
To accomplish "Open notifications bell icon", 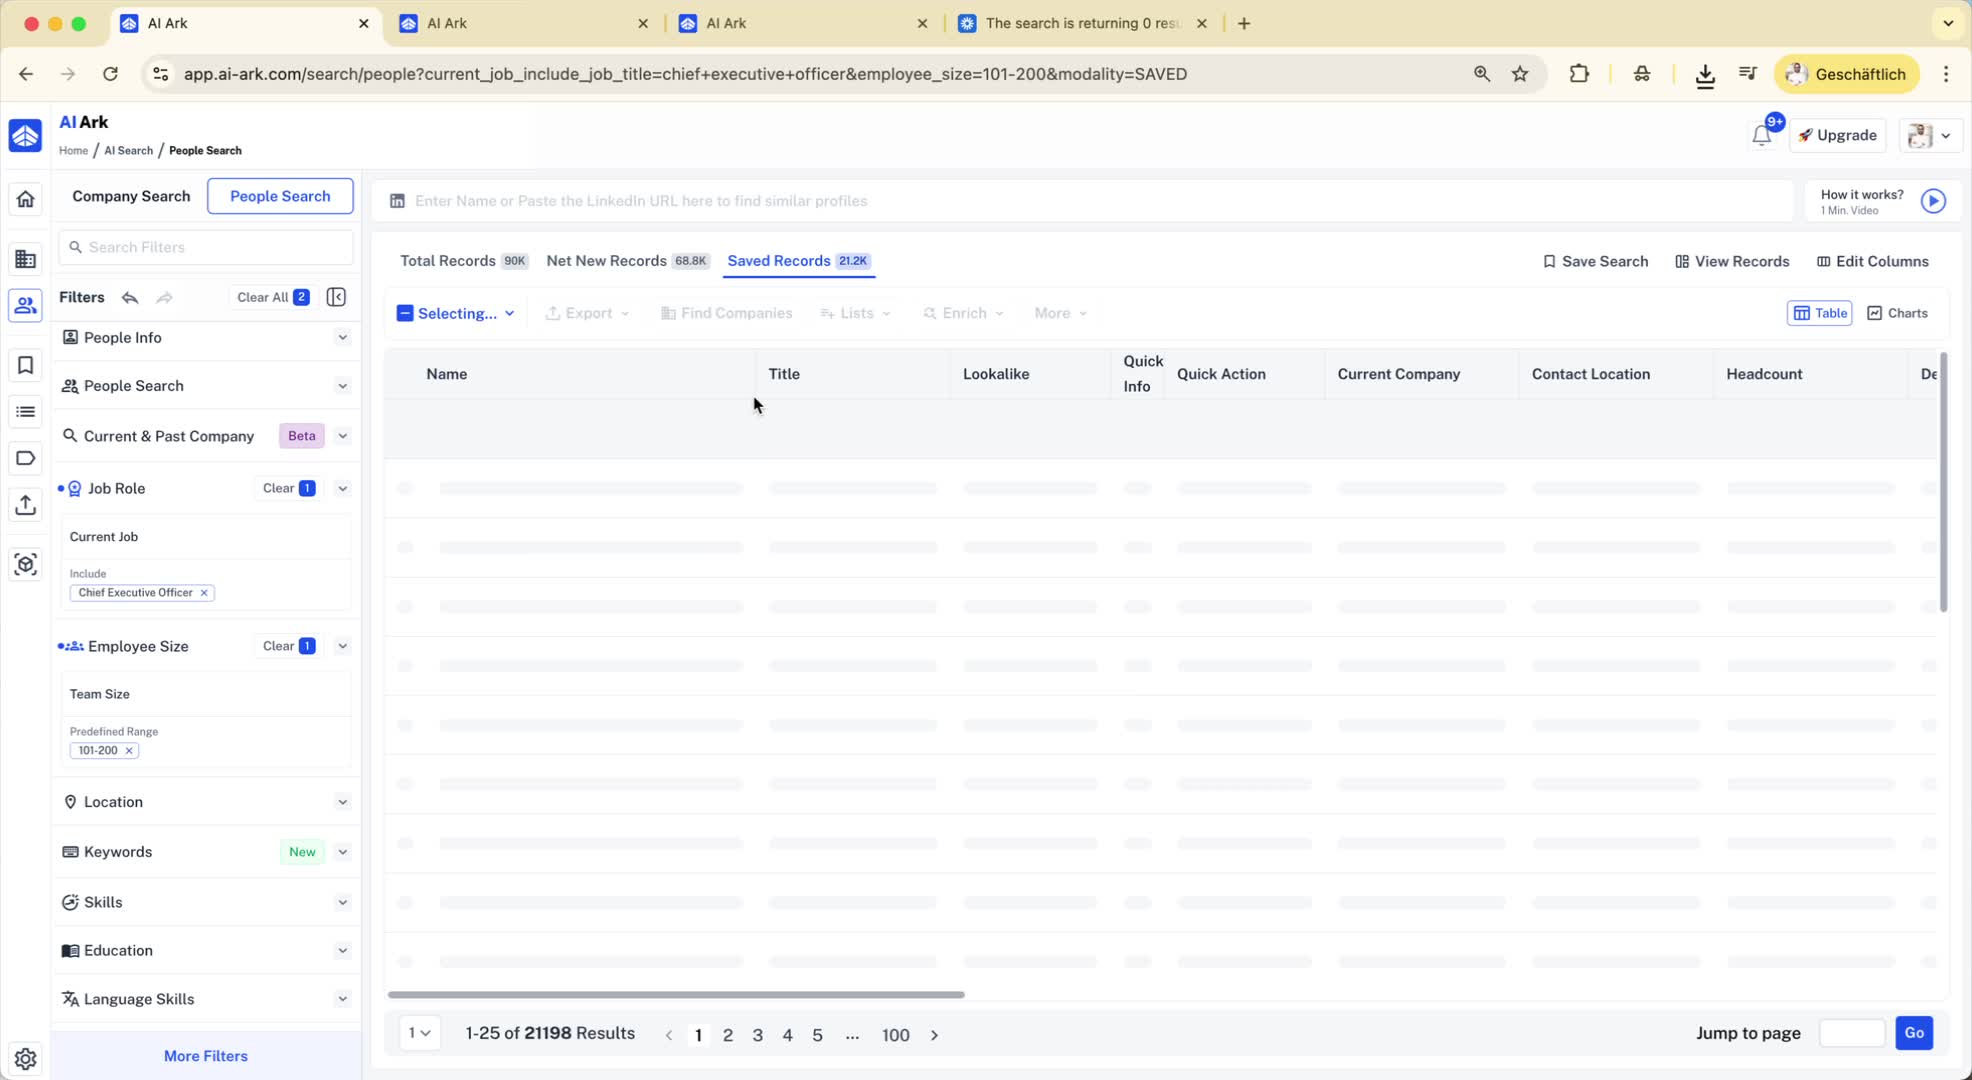I will tap(1761, 136).
